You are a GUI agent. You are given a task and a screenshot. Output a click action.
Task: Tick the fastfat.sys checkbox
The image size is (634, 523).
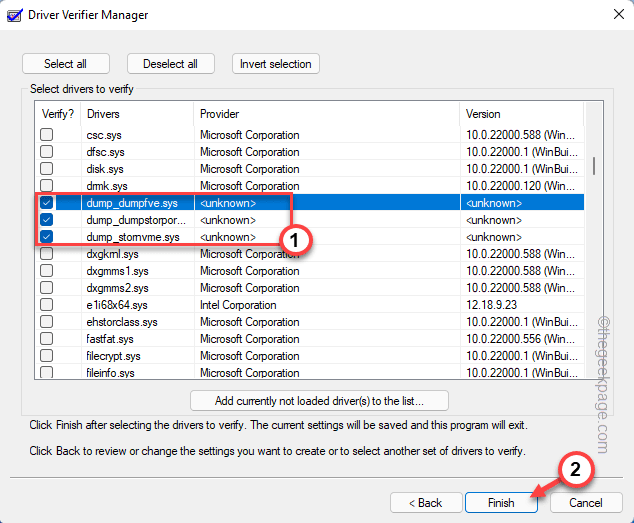tap(47, 339)
